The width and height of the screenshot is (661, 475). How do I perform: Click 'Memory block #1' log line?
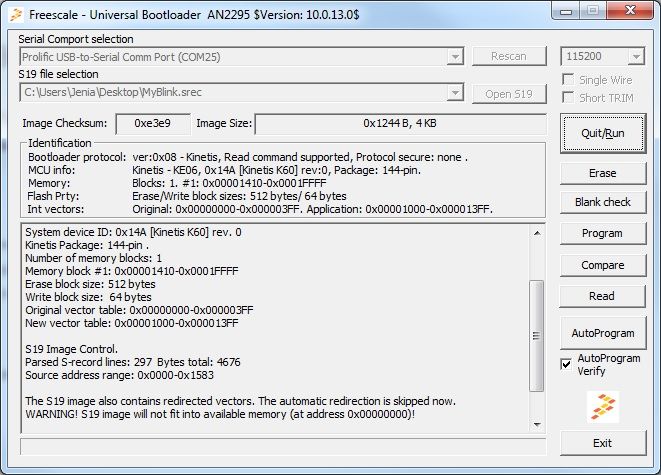(132, 271)
